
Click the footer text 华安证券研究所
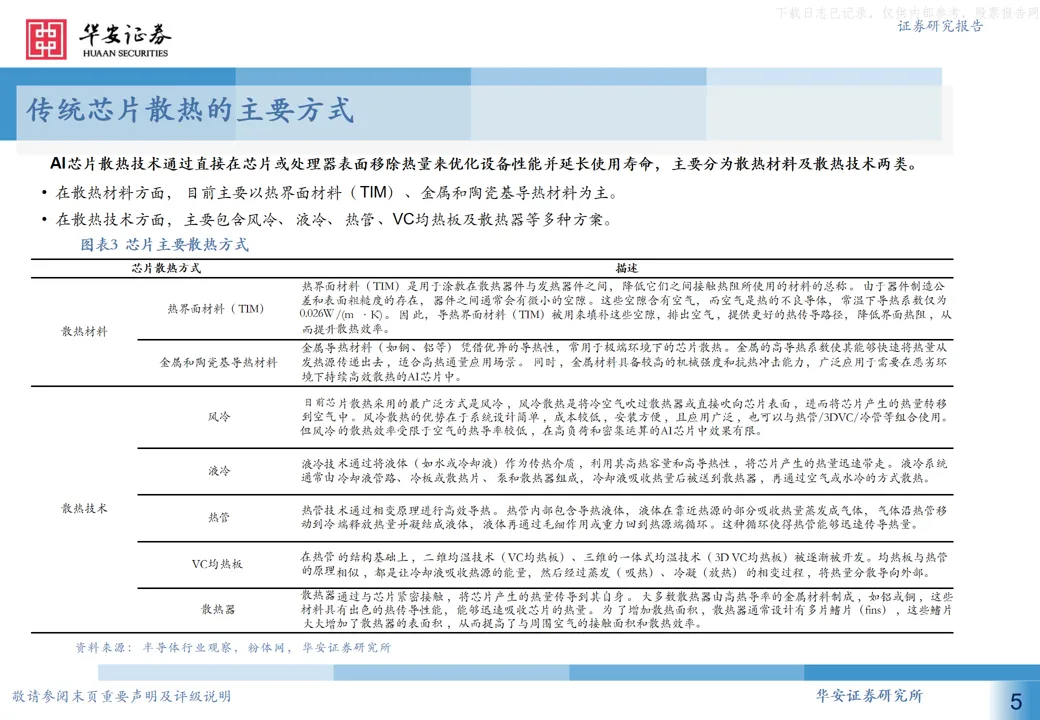869,696
